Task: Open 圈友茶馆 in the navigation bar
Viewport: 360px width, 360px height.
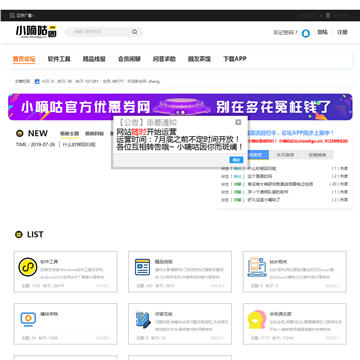Action: [x=199, y=59]
